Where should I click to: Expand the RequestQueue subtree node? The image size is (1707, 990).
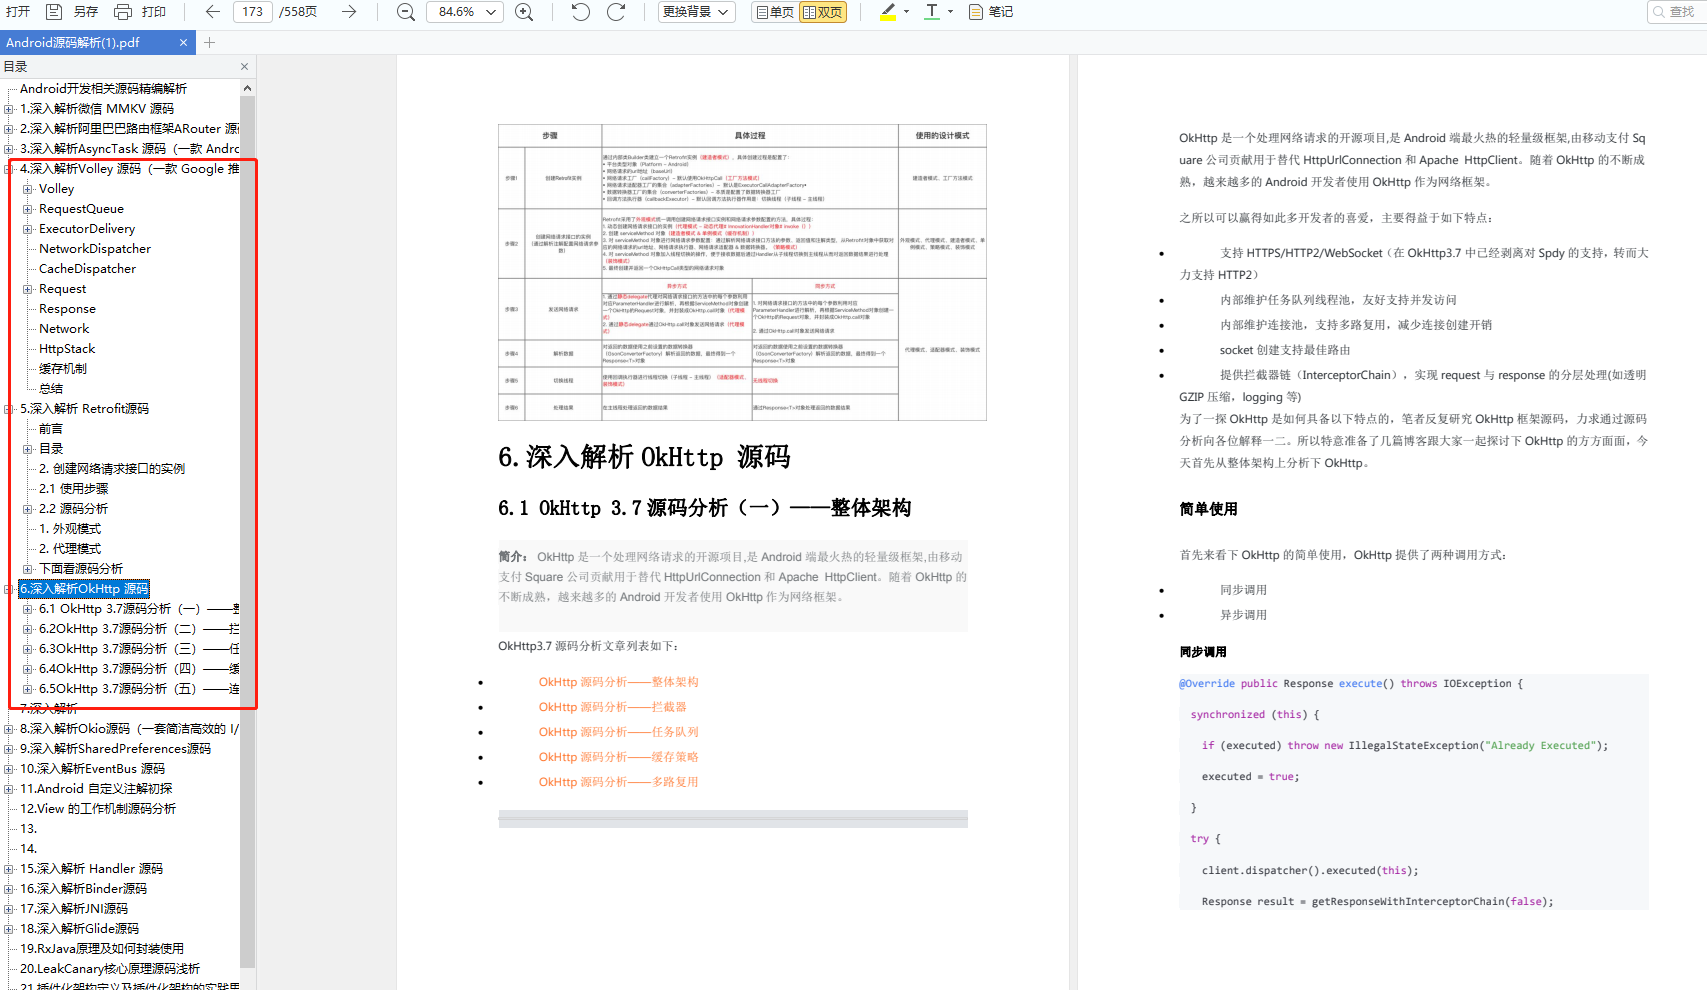click(28, 209)
